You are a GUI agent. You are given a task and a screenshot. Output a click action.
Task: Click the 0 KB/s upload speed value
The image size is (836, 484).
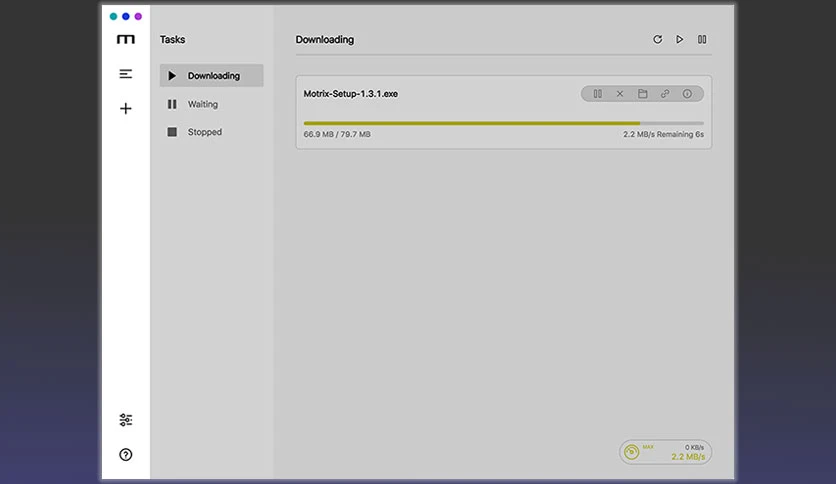694,447
